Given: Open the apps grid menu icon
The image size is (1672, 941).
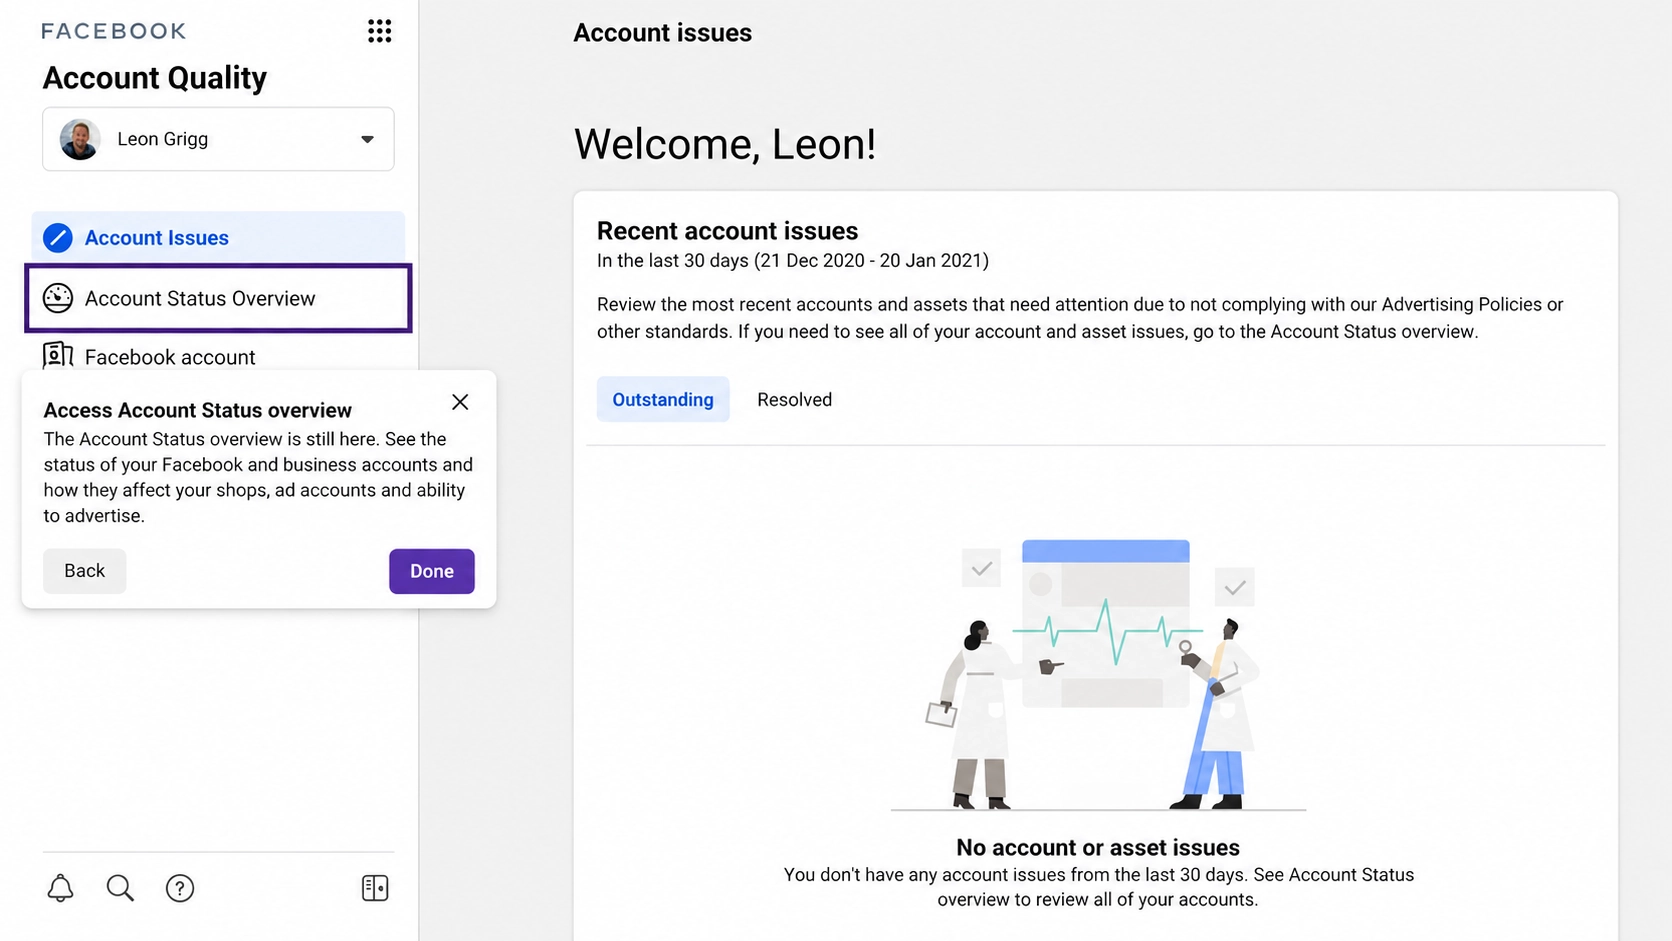Looking at the screenshot, I should click(x=379, y=31).
